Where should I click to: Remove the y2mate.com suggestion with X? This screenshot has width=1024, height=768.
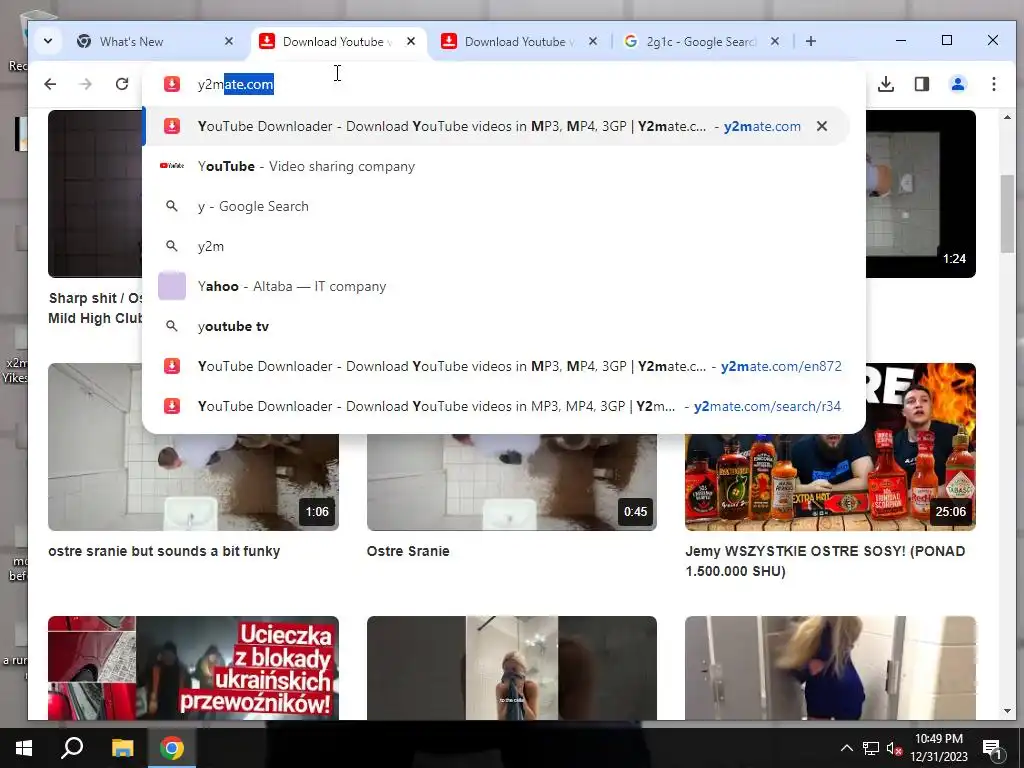pyautogui.click(x=822, y=126)
